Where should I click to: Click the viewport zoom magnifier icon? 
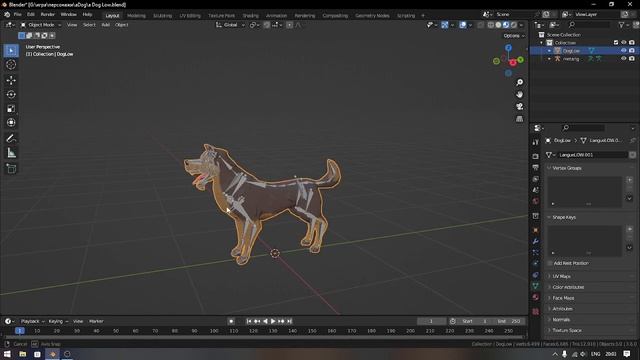(519, 82)
